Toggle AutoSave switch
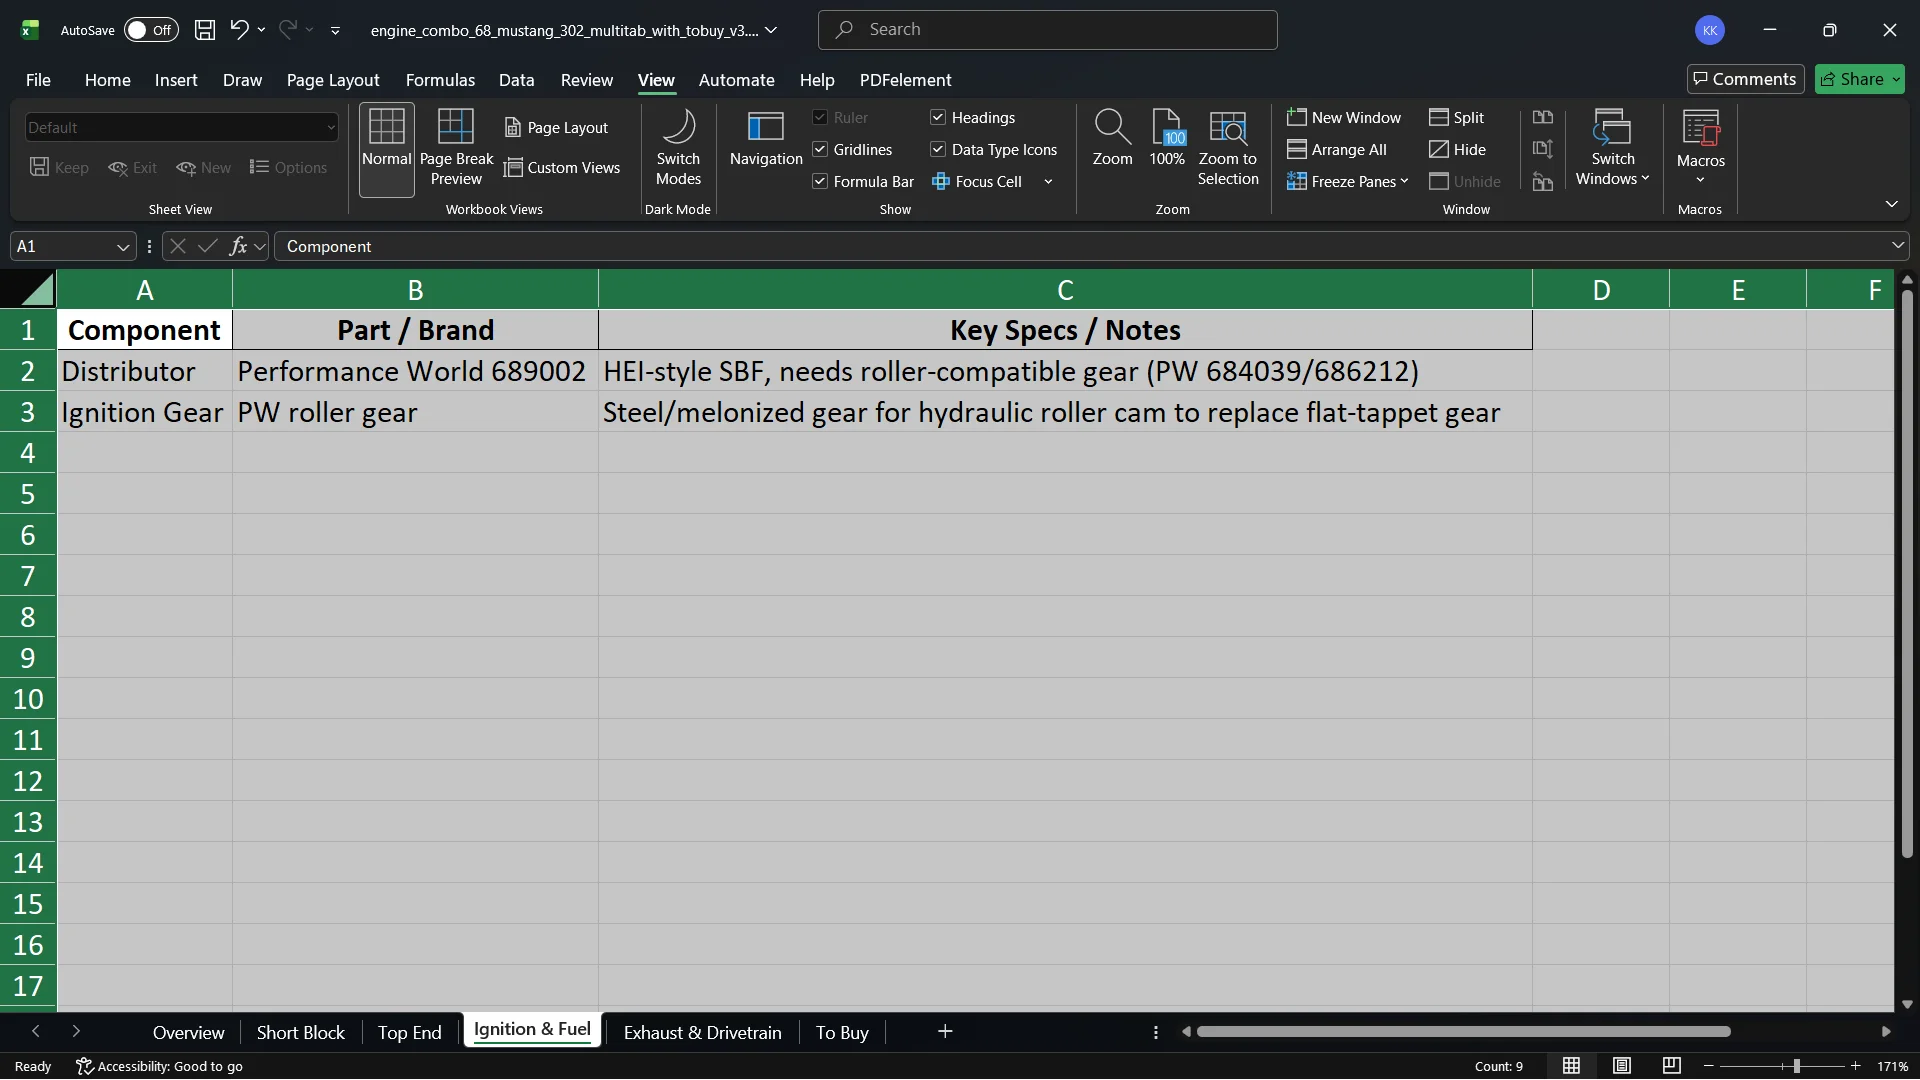This screenshot has height=1080, width=1920. click(x=151, y=30)
